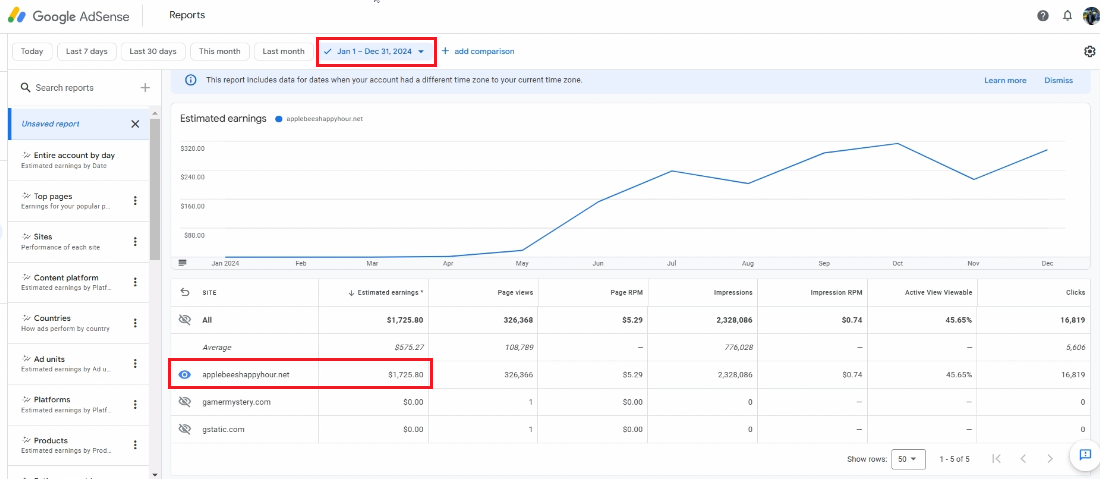Open the account profile avatar
Viewport: 1102px width, 480px height.
(x=1091, y=15)
